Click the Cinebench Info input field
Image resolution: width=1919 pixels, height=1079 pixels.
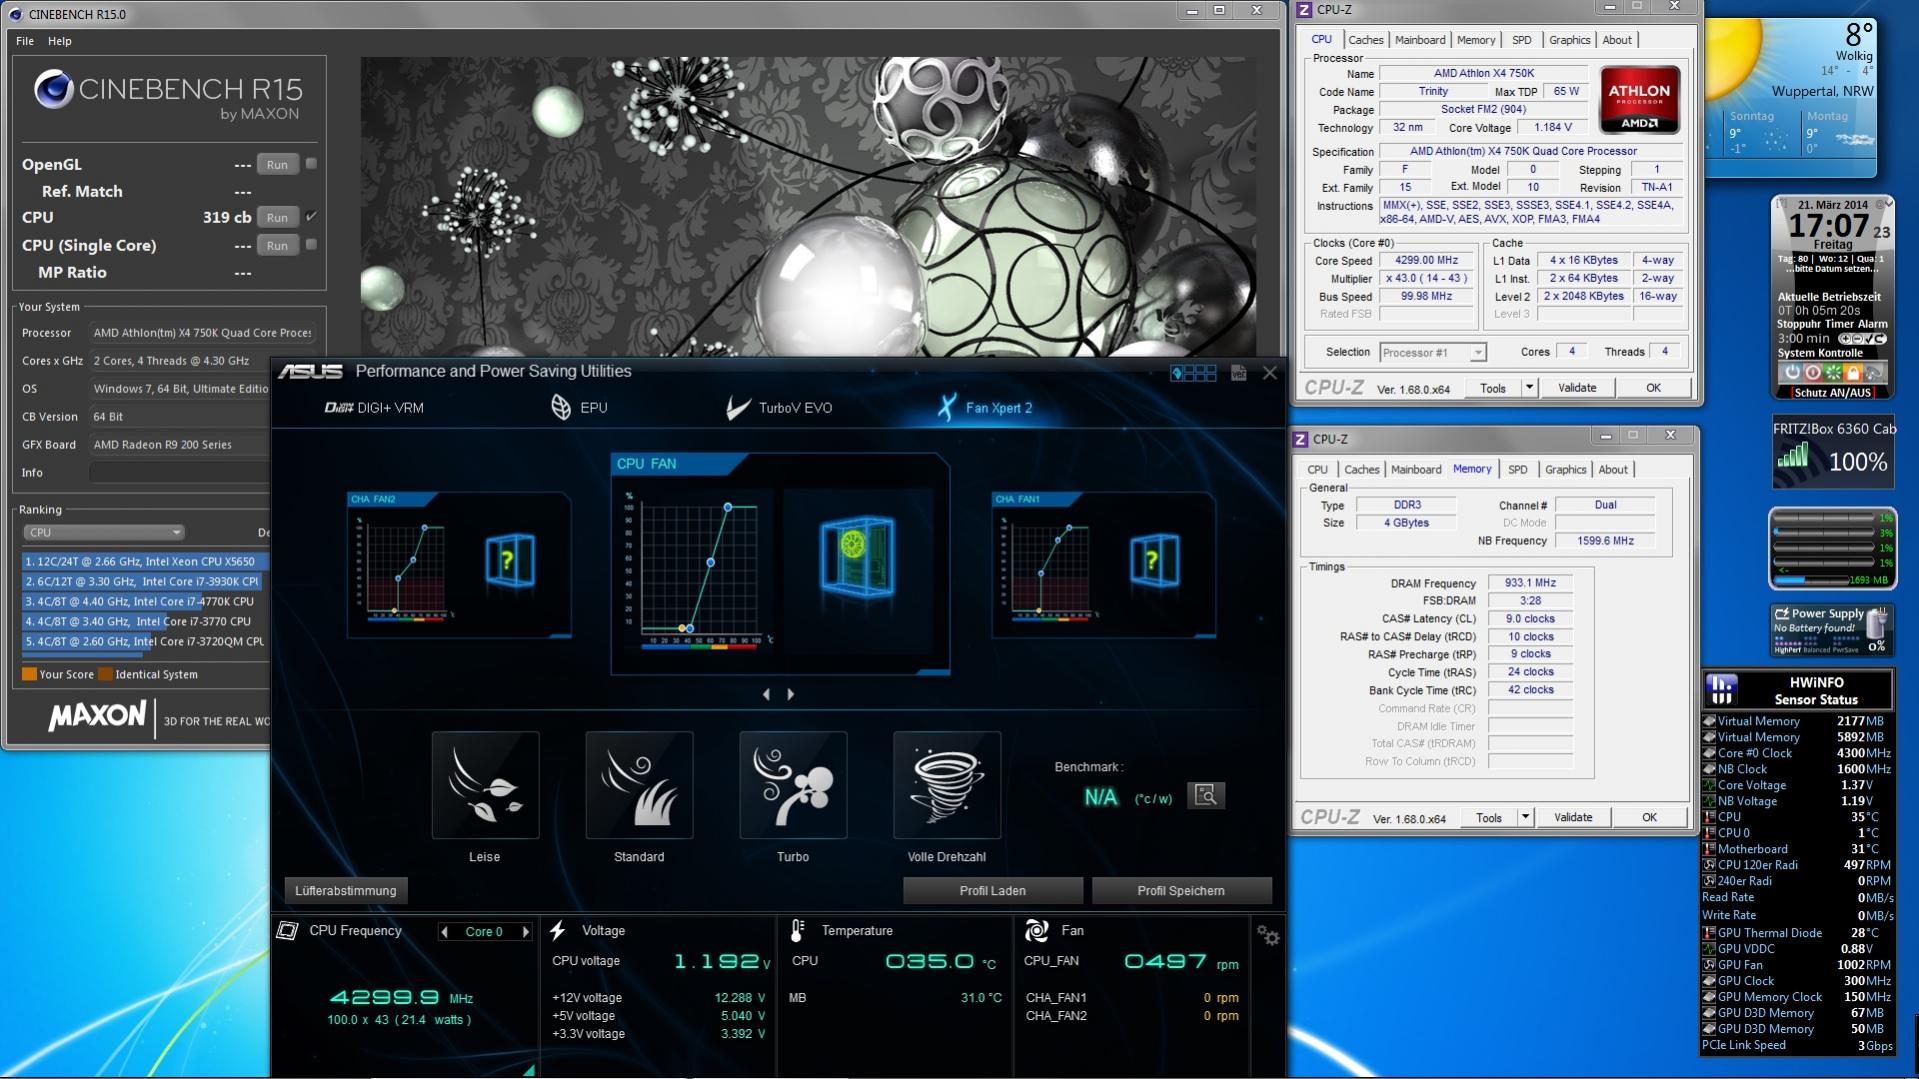tap(180, 472)
